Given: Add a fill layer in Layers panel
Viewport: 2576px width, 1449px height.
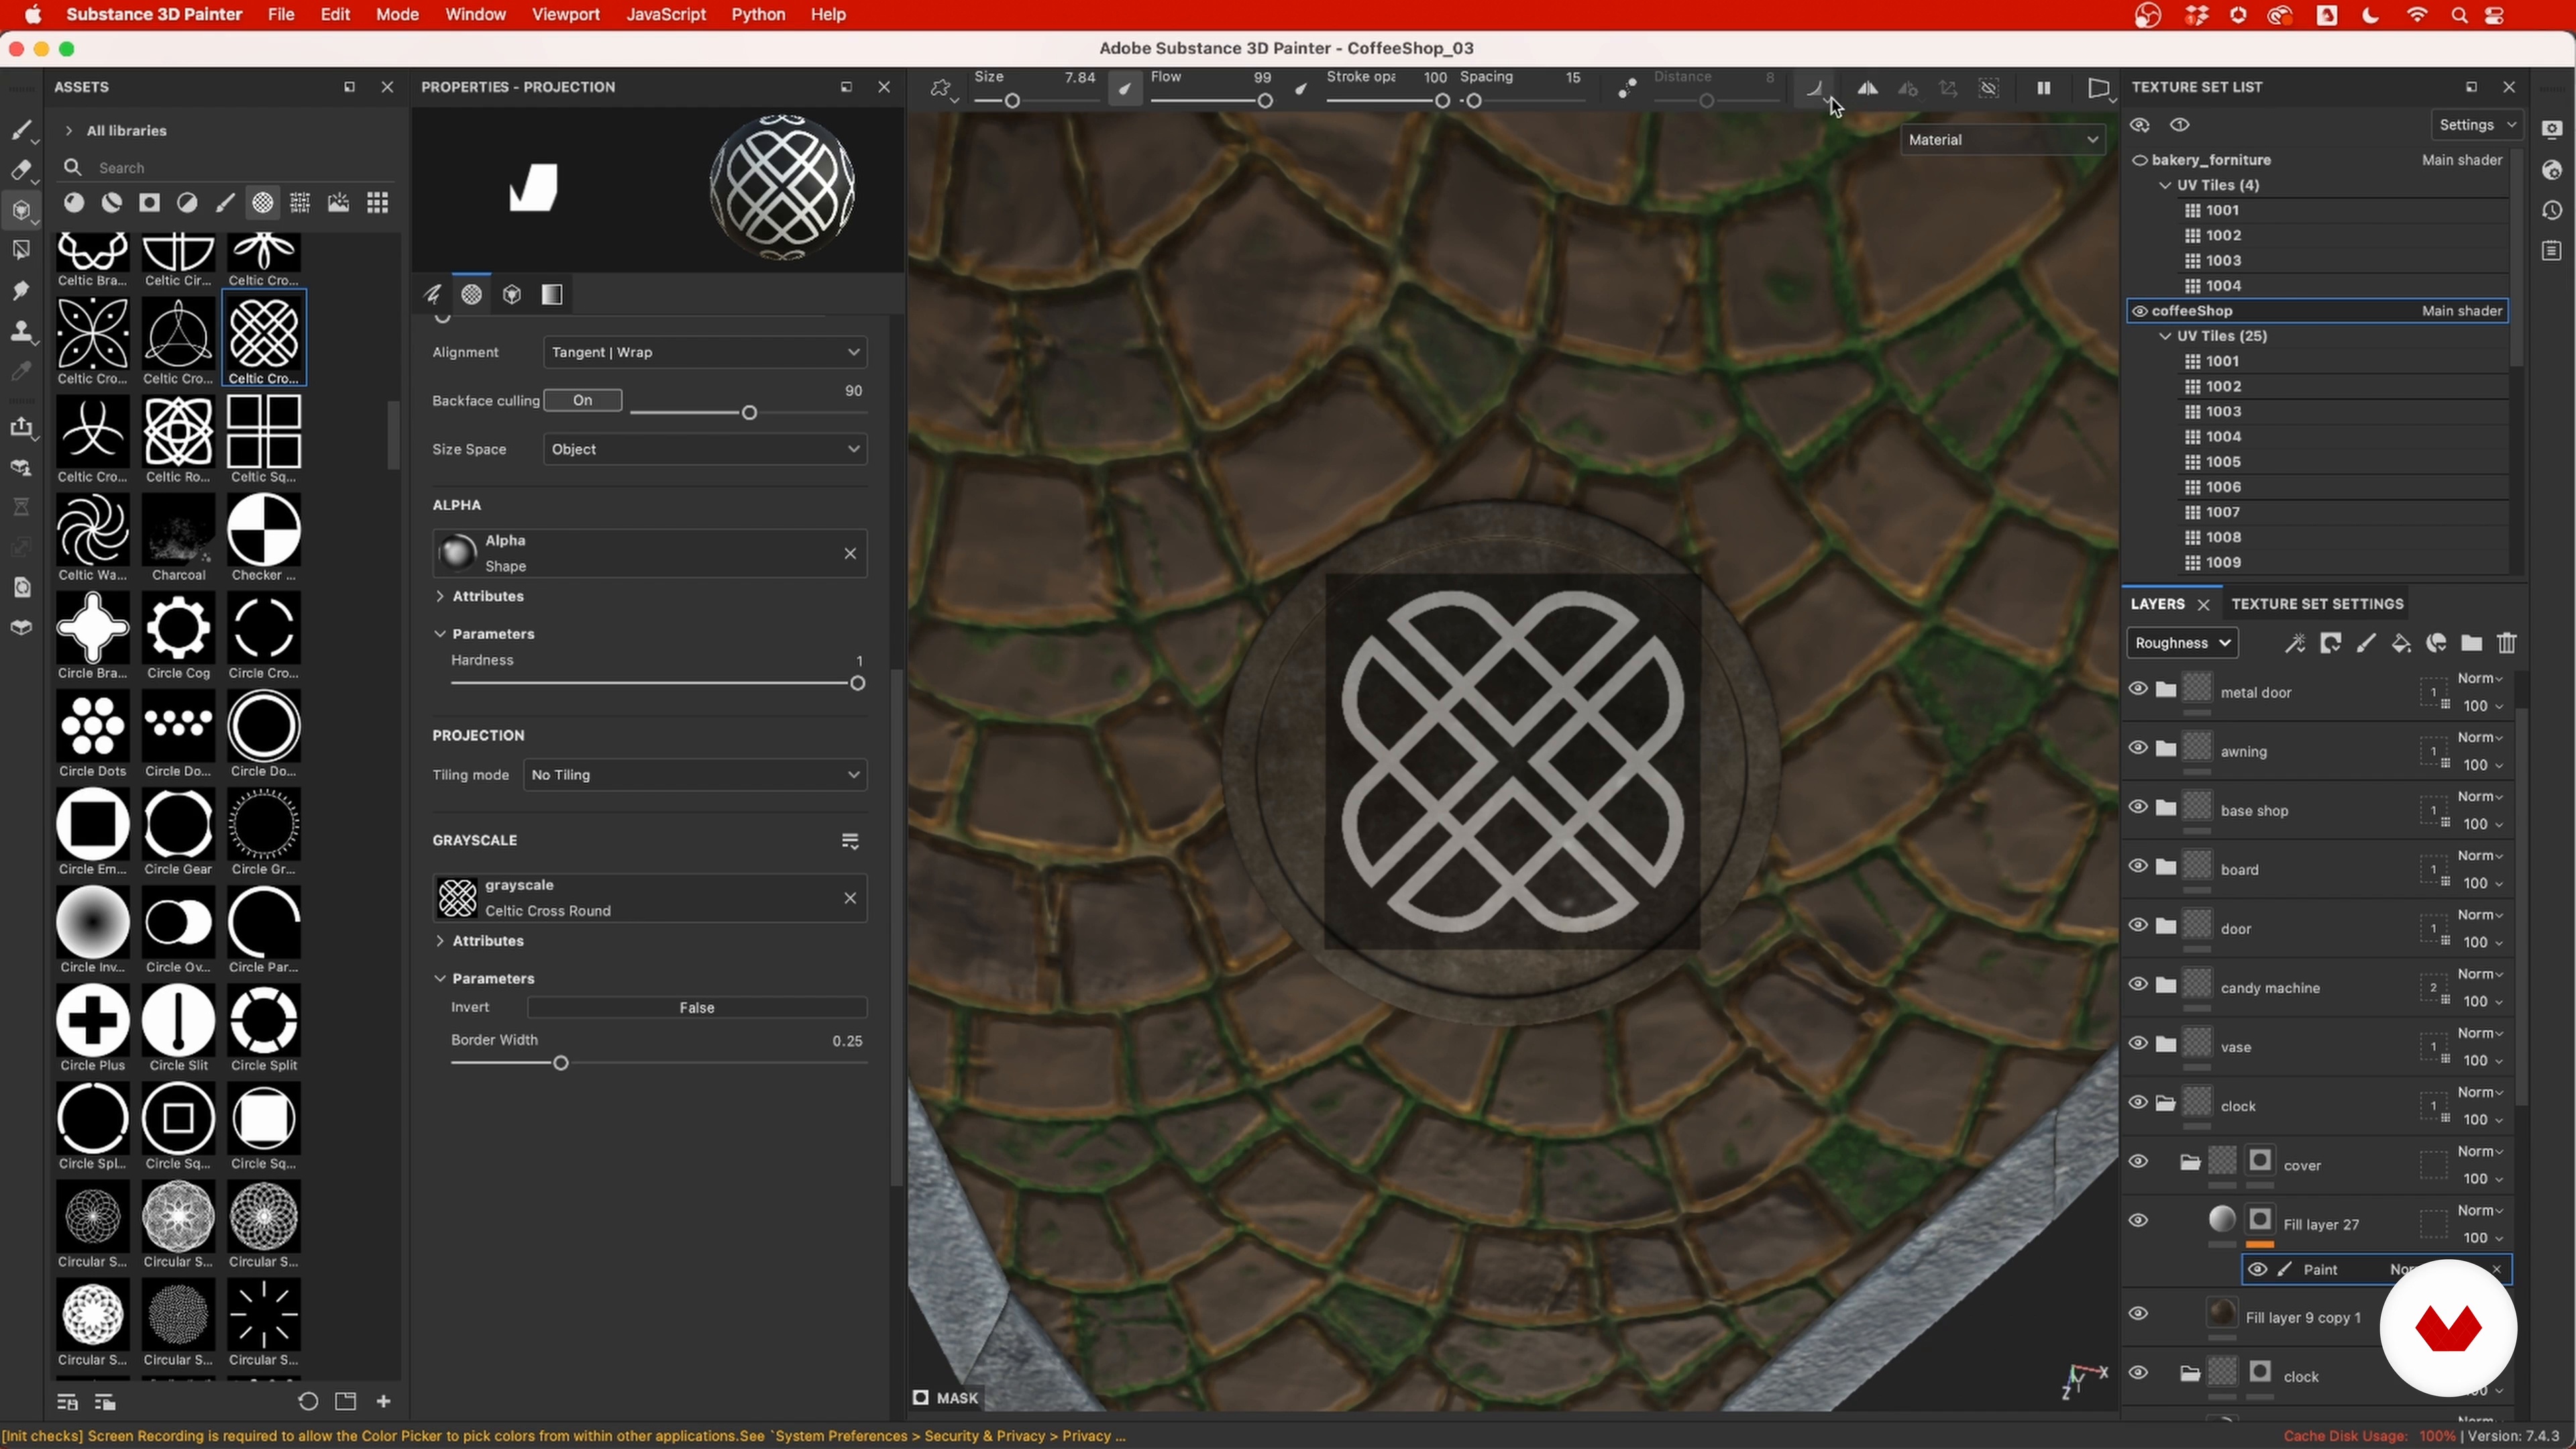Looking at the screenshot, I should [x=2401, y=643].
